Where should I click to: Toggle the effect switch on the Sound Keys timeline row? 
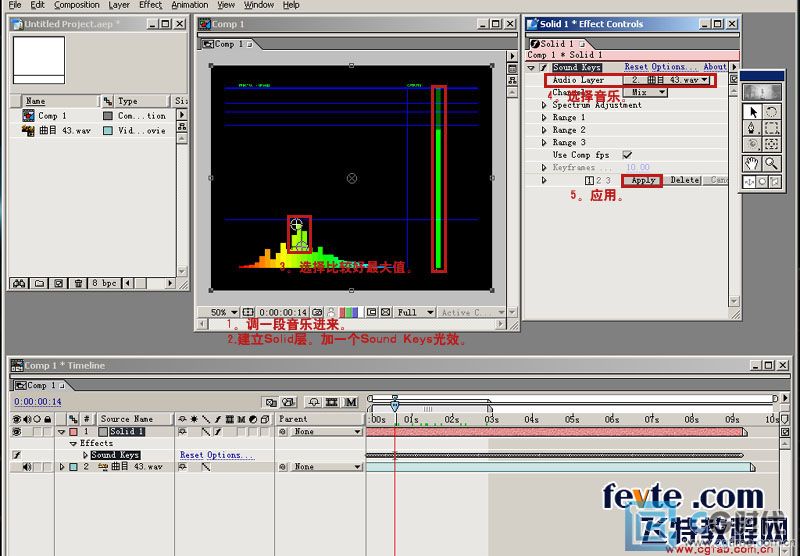tap(17, 454)
